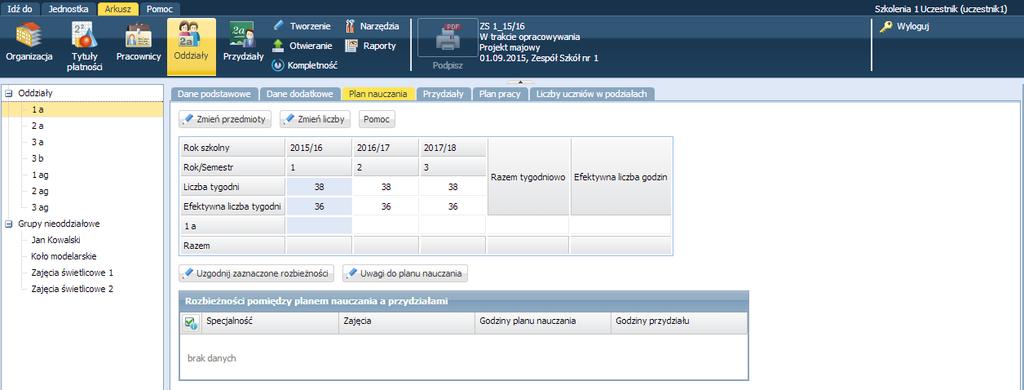Toggle the discrepancies select-all checkbox icon

(x=191, y=323)
